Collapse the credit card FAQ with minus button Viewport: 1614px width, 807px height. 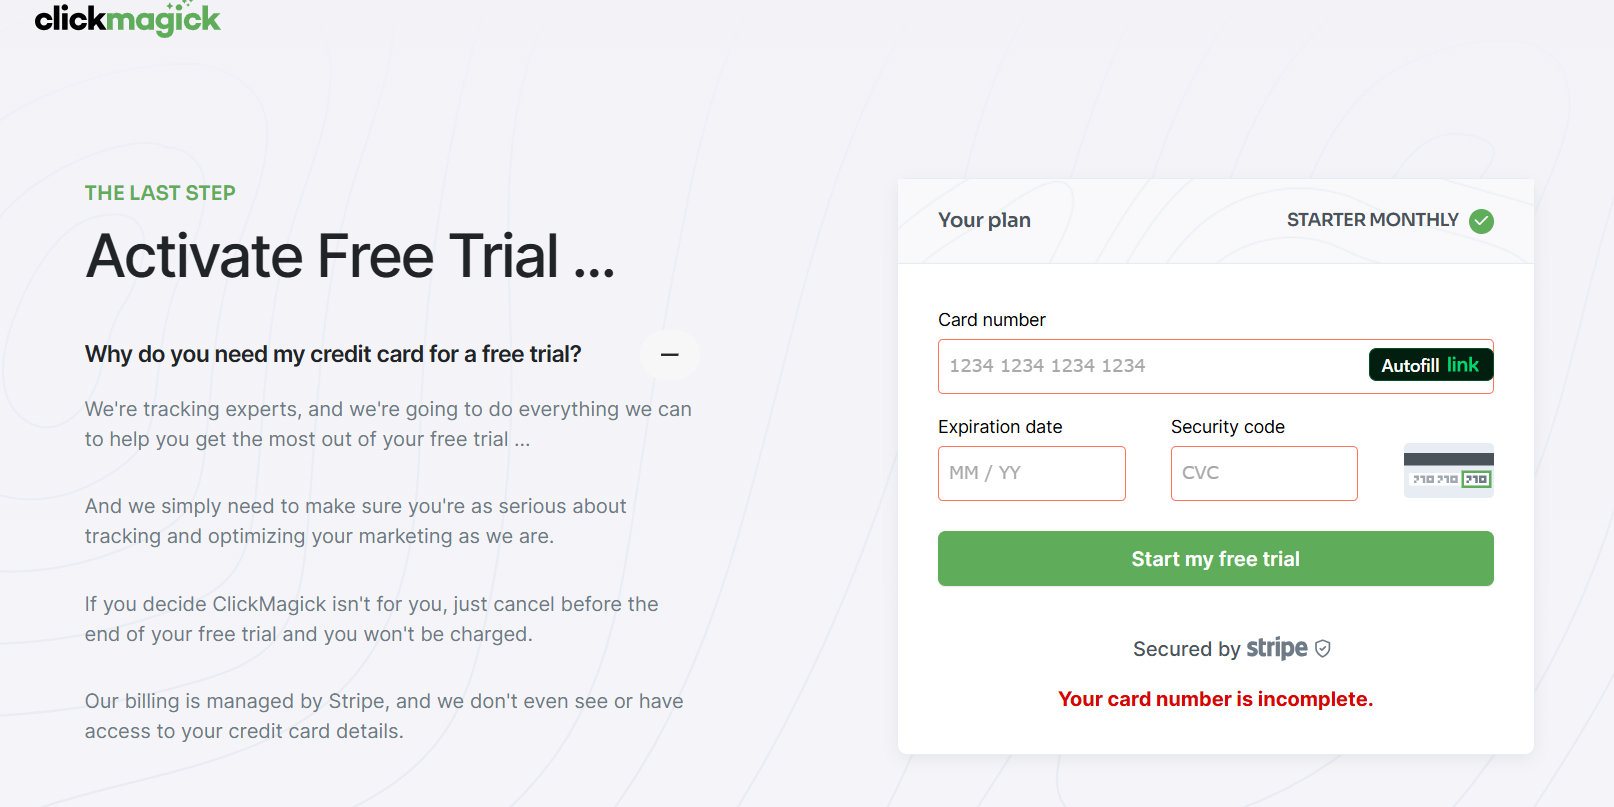670,355
